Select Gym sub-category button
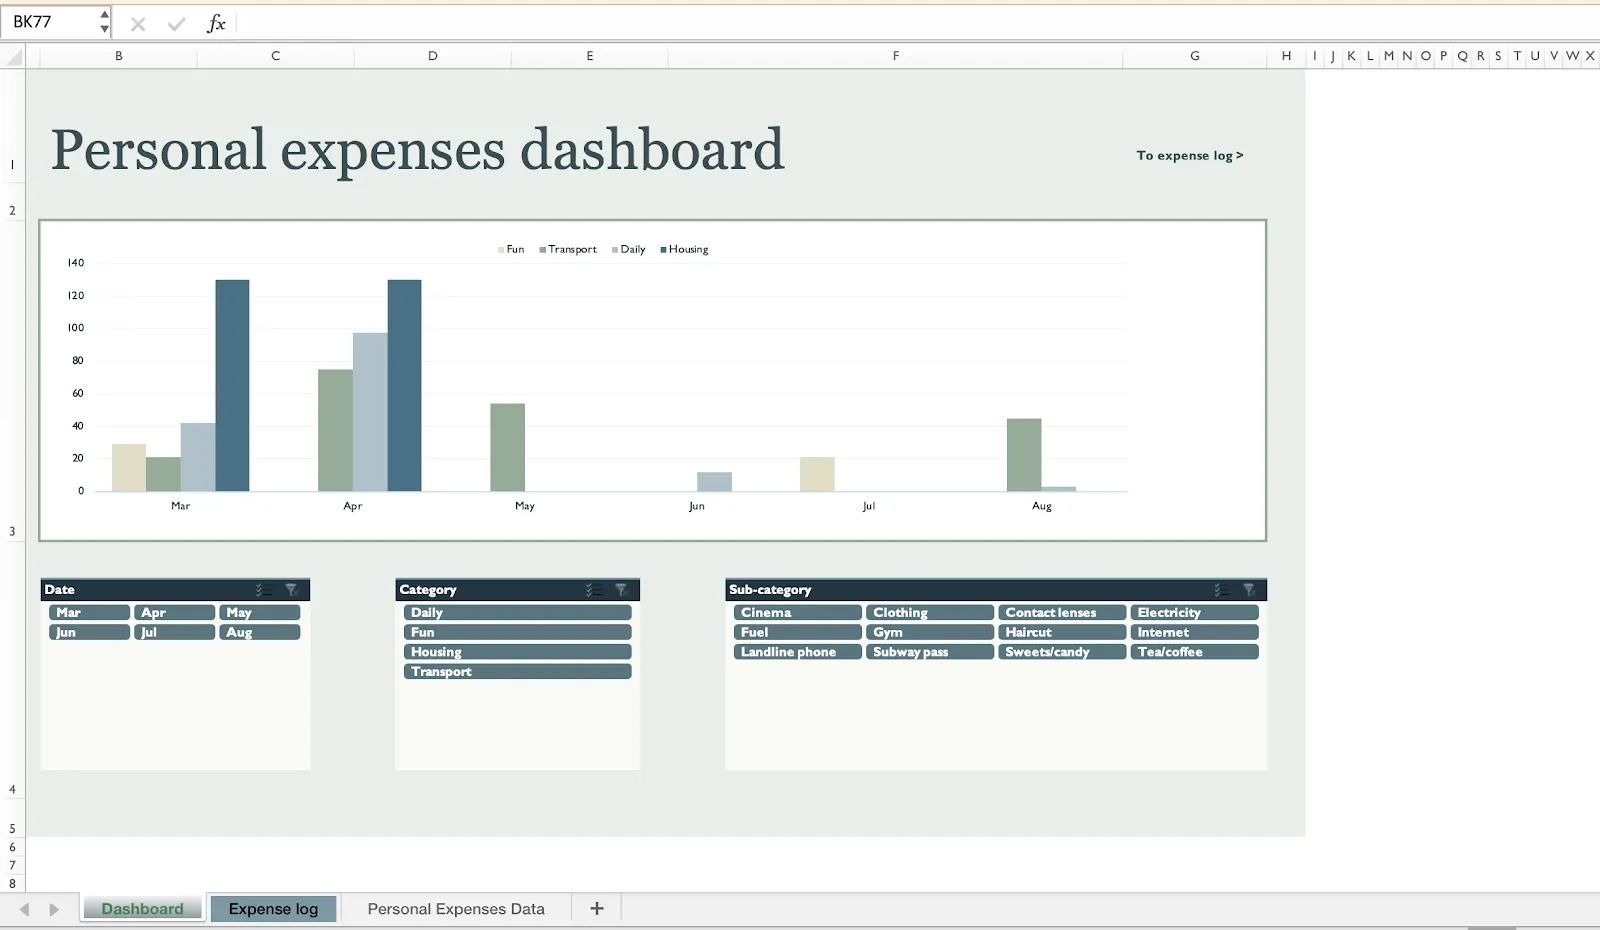1600x930 pixels. [930, 632]
